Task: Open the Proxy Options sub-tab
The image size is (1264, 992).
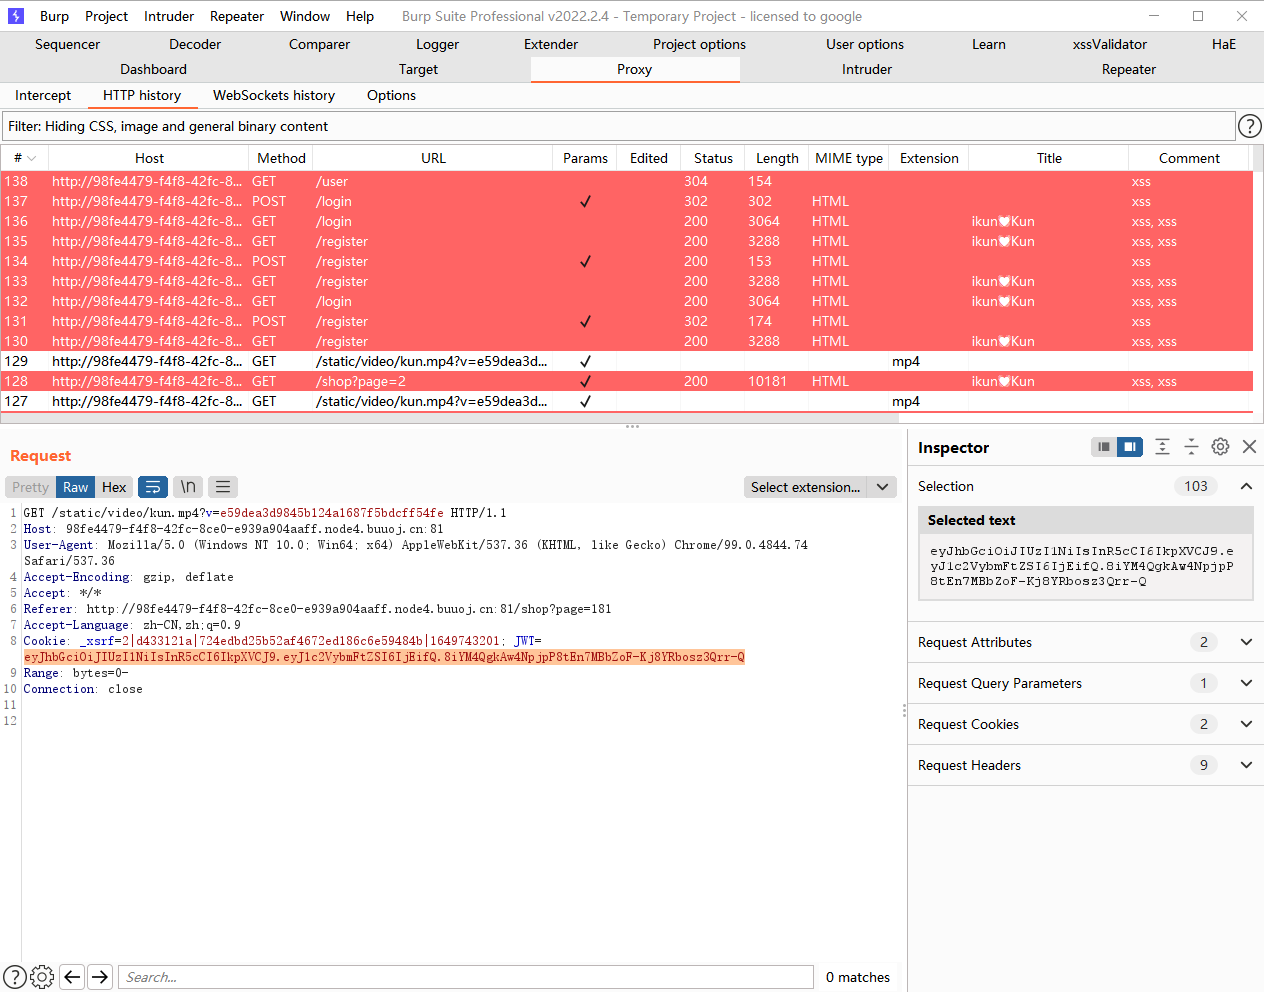Action: point(391,95)
